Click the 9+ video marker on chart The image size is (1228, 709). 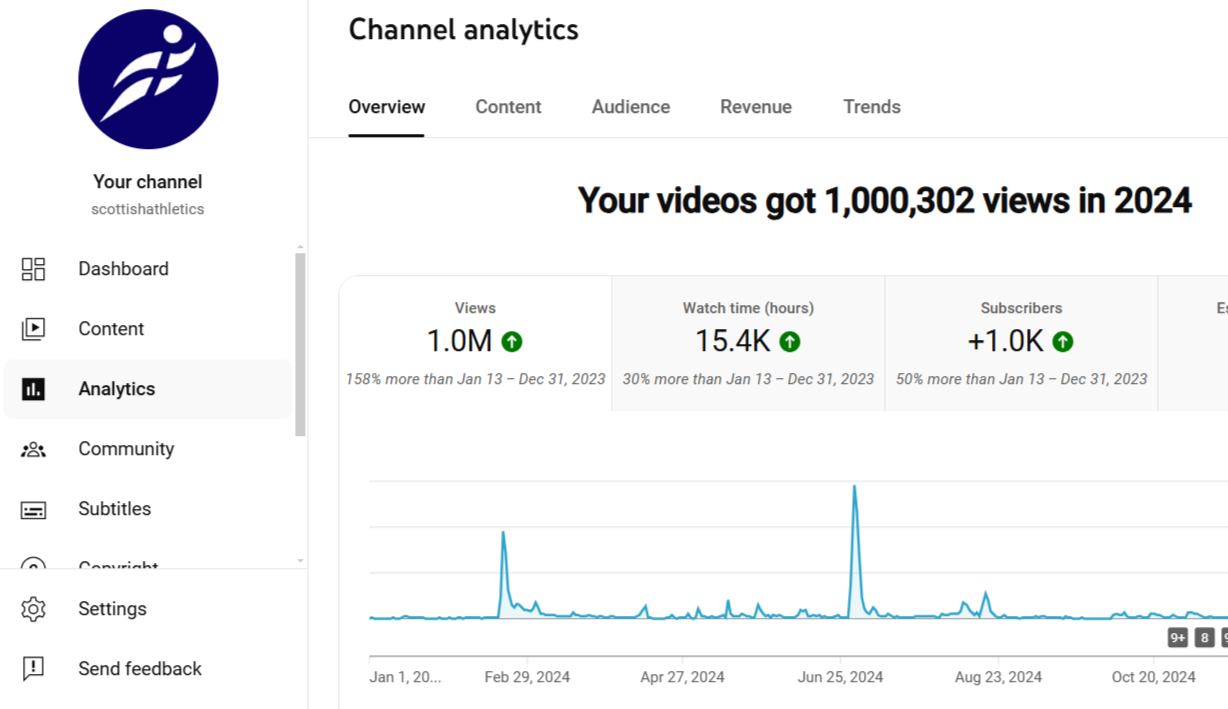(x=1178, y=637)
